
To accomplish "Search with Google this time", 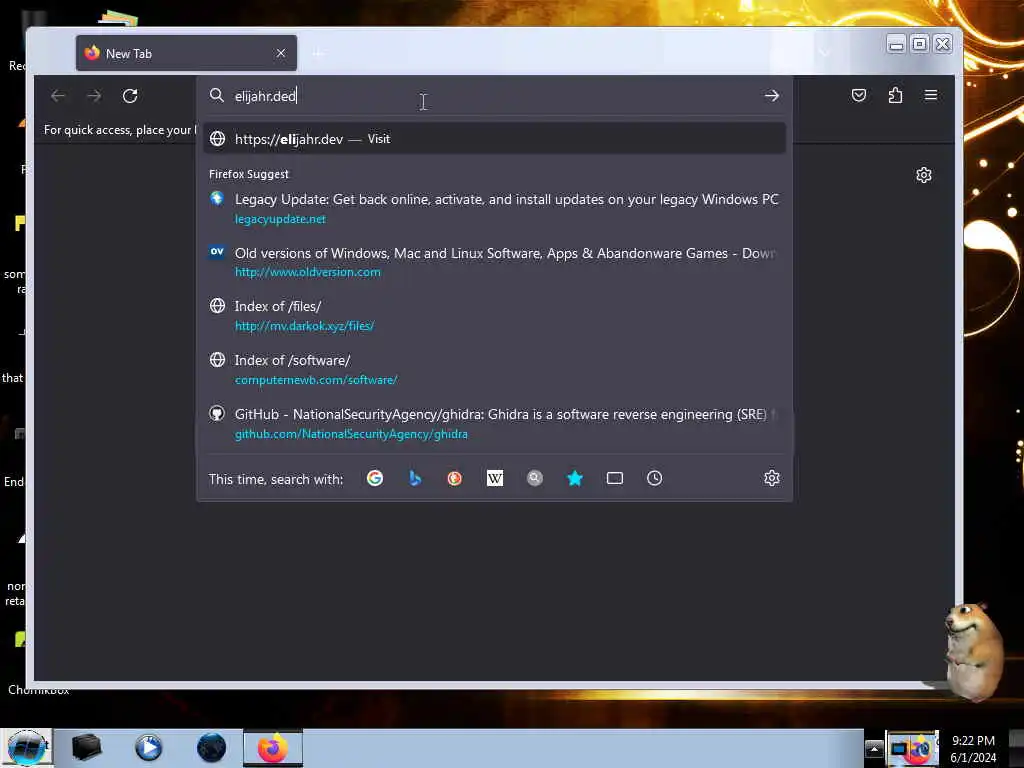I will click(x=375, y=478).
